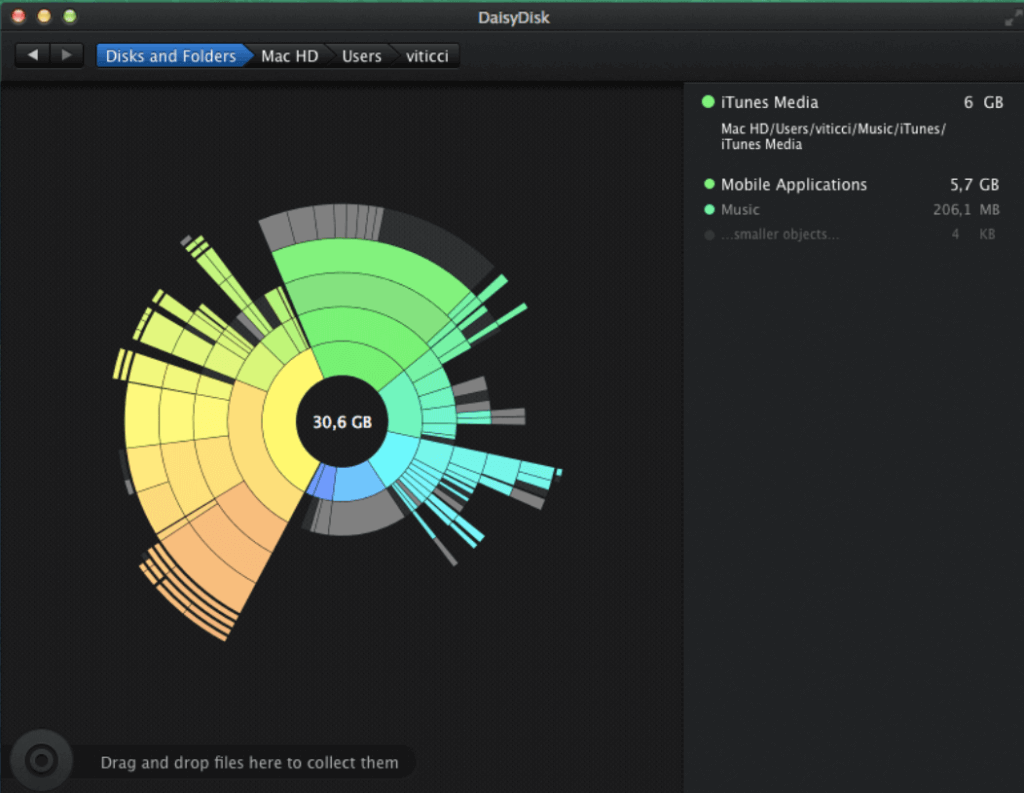Open the Music folder row

click(852, 210)
